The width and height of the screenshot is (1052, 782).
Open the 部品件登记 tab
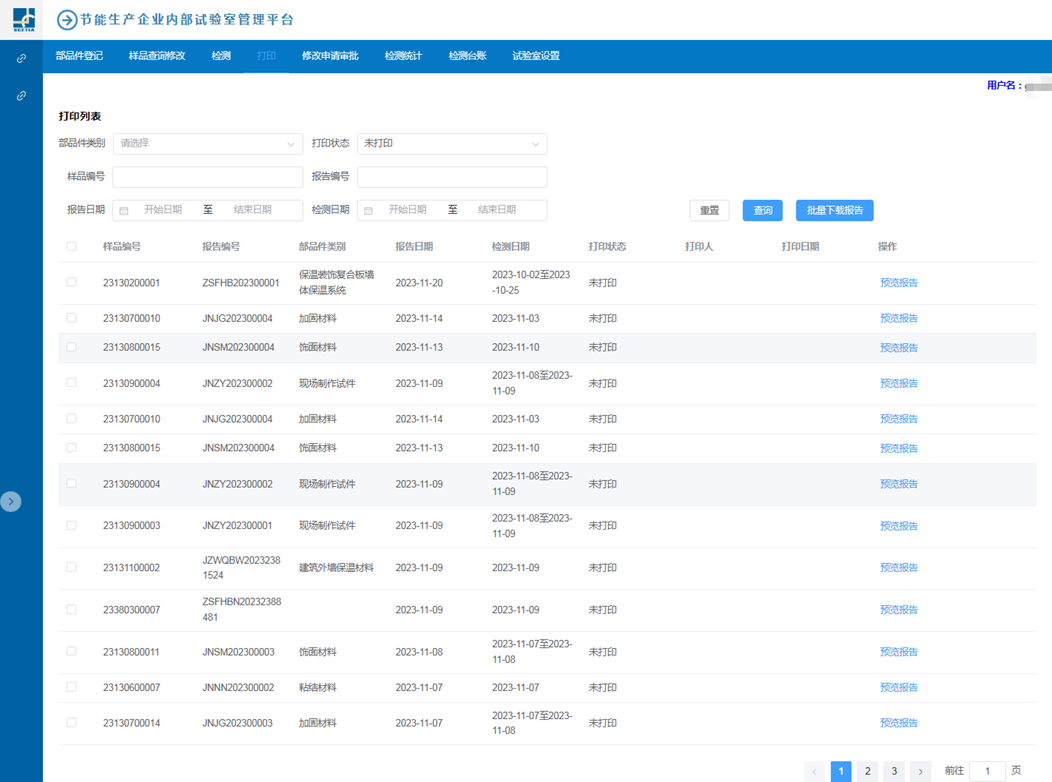[x=79, y=56]
